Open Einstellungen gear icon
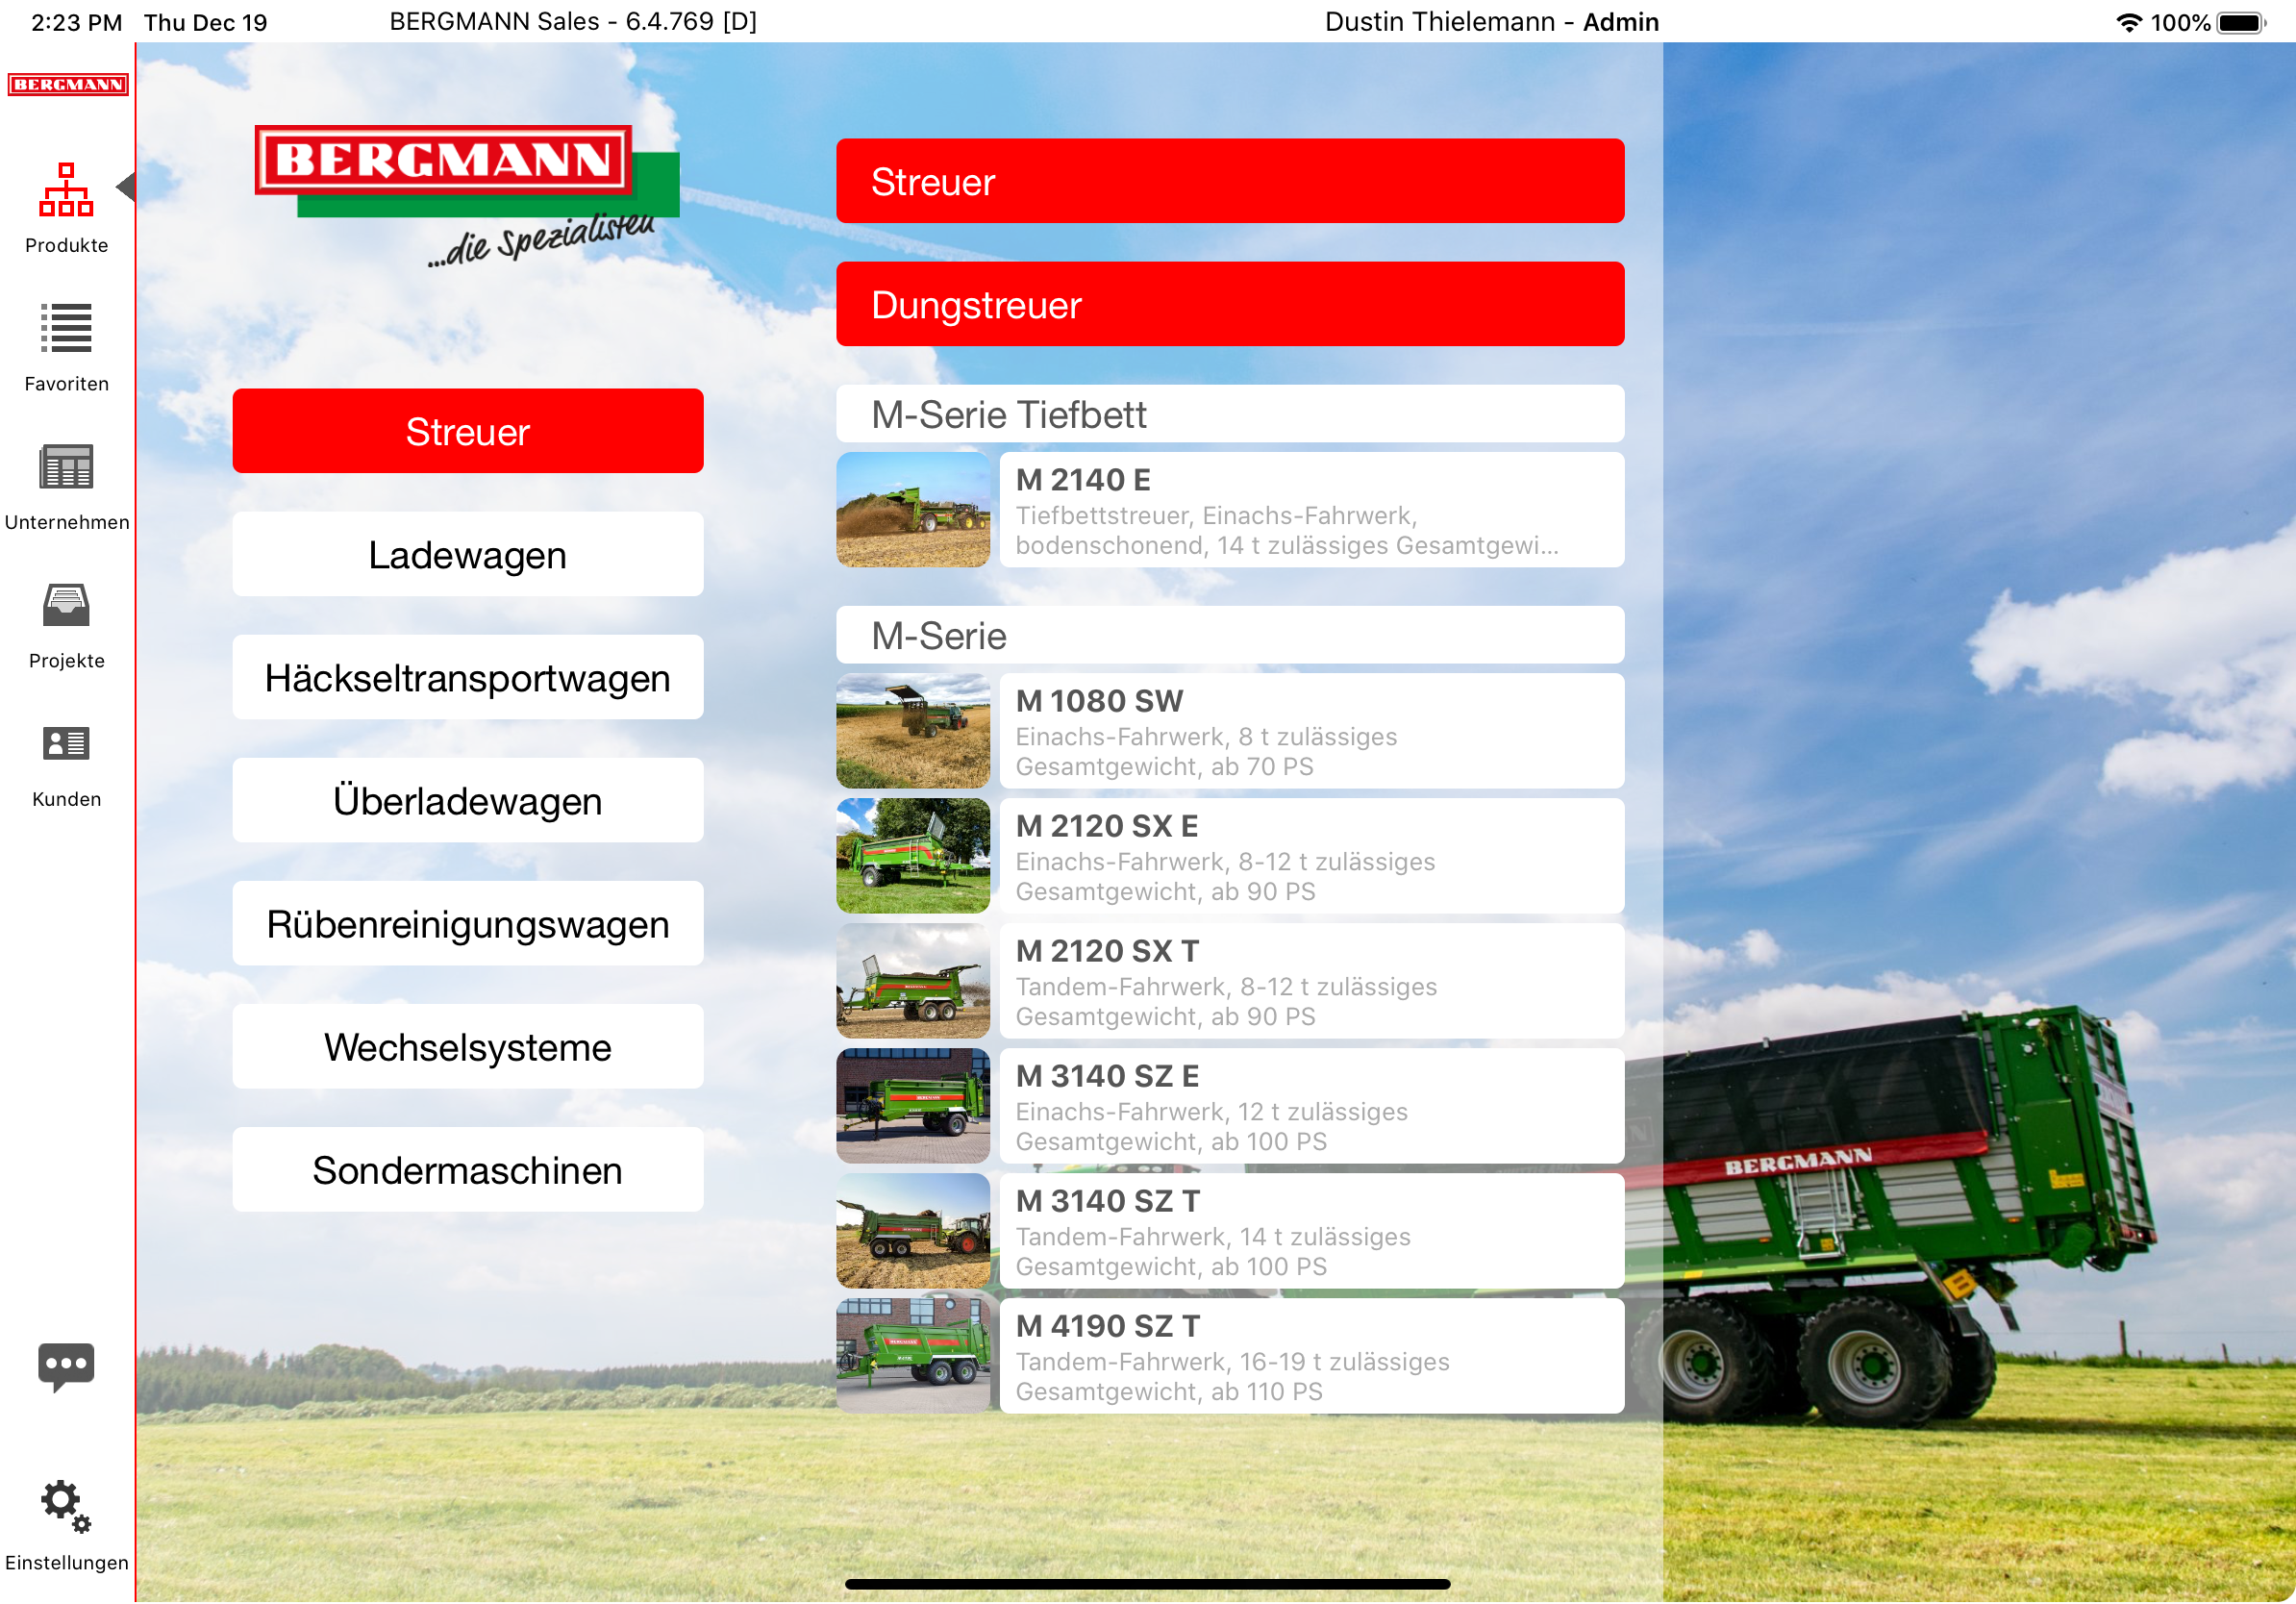Viewport: 2296px width, 1604px height. (66, 1505)
